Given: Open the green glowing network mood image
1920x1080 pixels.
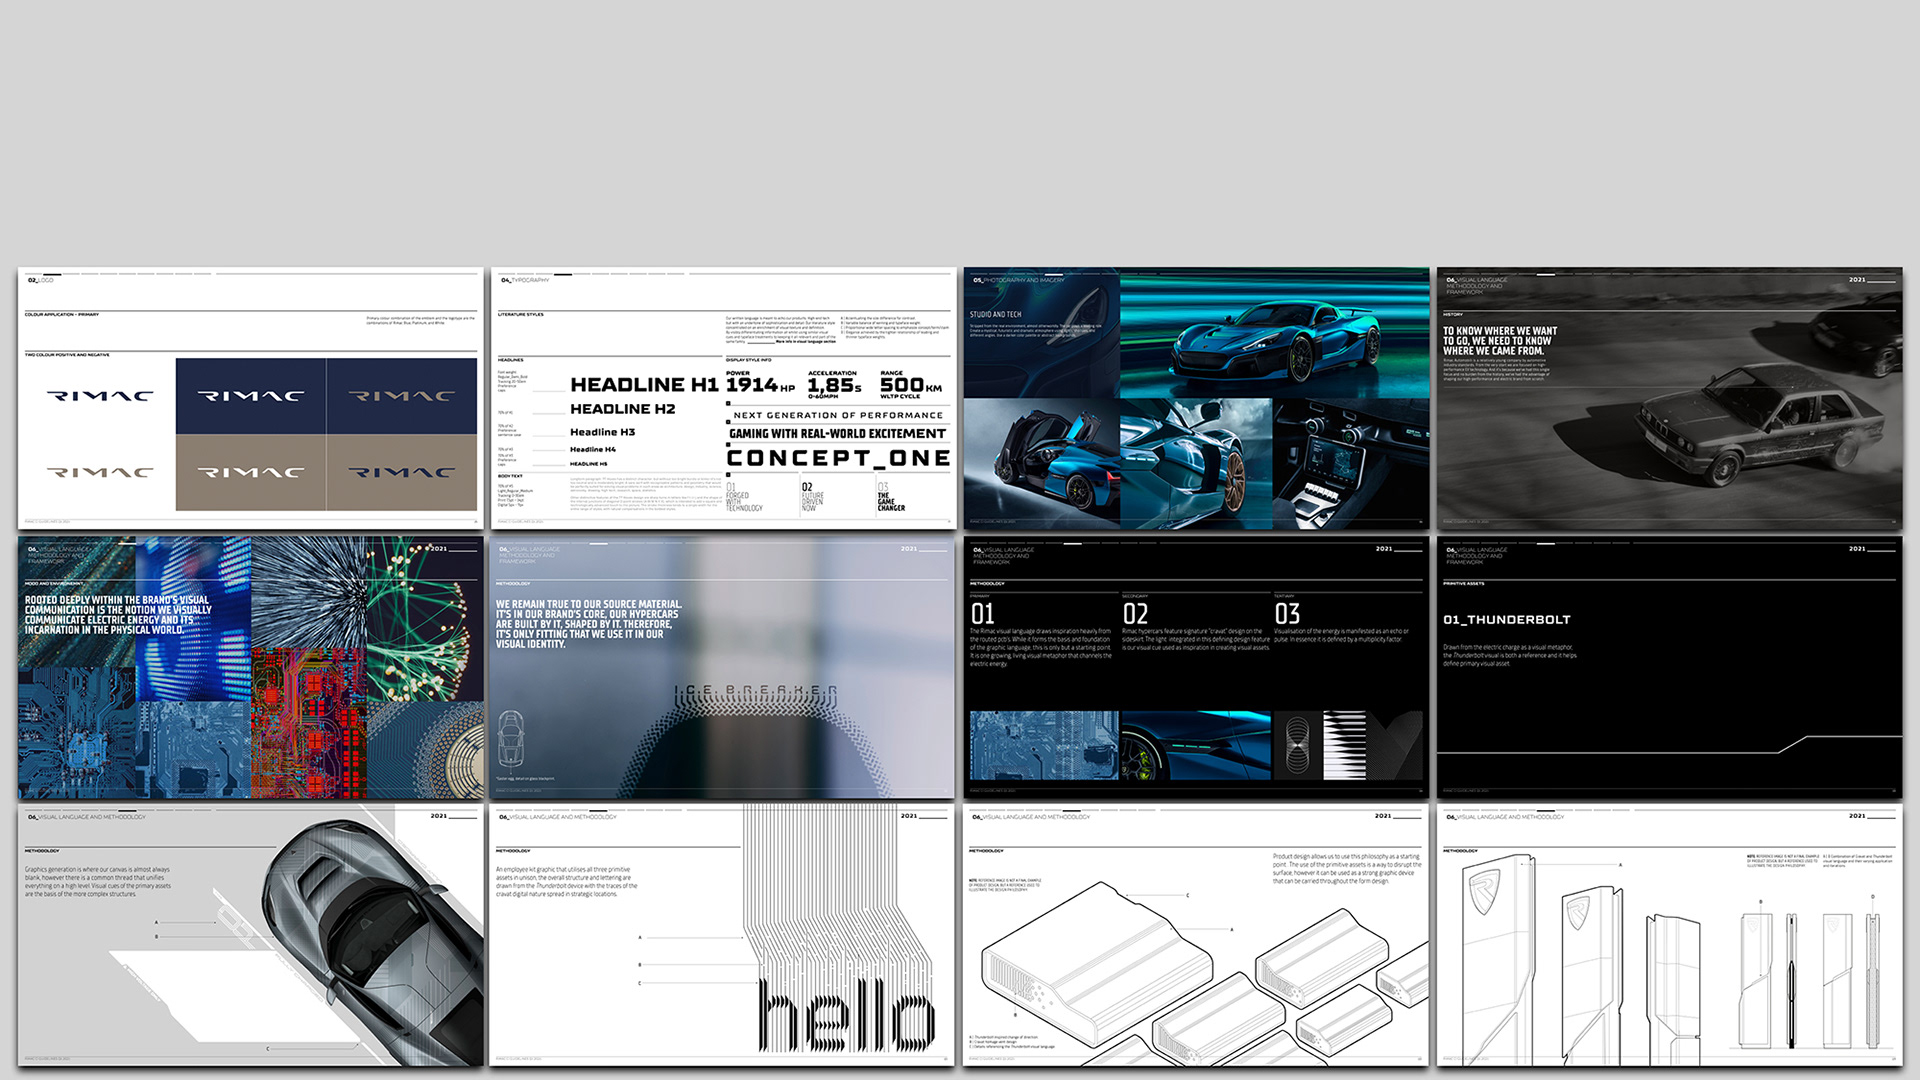Looking at the screenshot, I should pyautogui.click(x=425, y=618).
